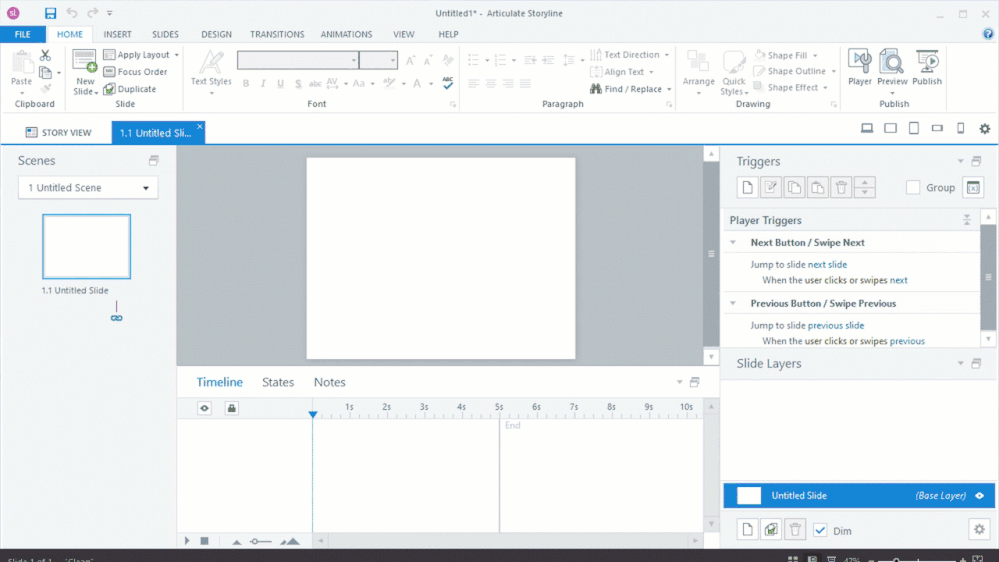Switch to the INSERT ribbon tab

pyautogui.click(x=117, y=34)
